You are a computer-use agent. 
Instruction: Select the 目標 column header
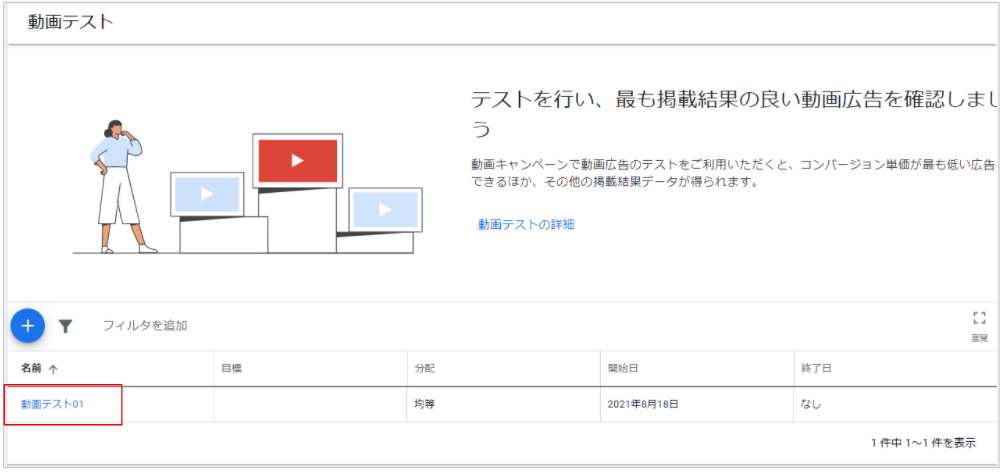coord(231,368)
